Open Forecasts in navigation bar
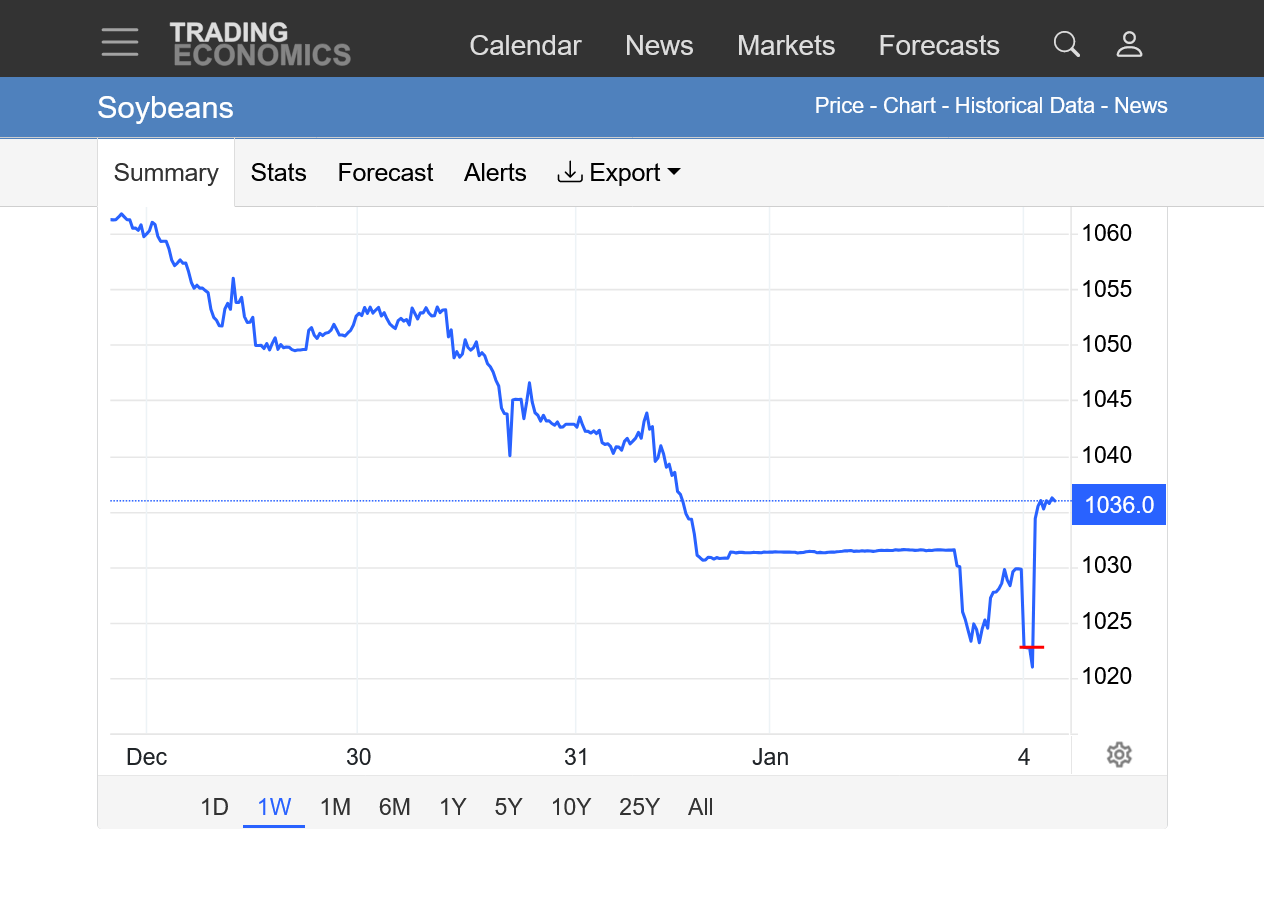 point(938,46)
